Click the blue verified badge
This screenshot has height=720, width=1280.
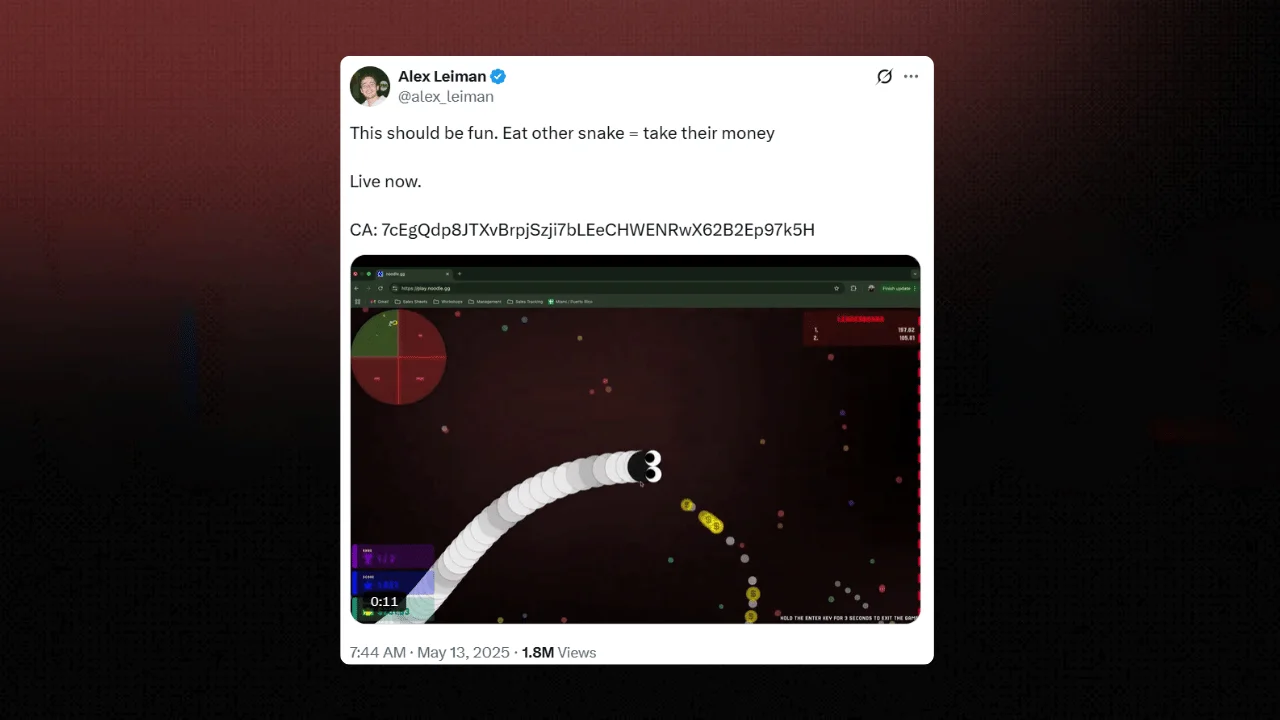point(498,76)
